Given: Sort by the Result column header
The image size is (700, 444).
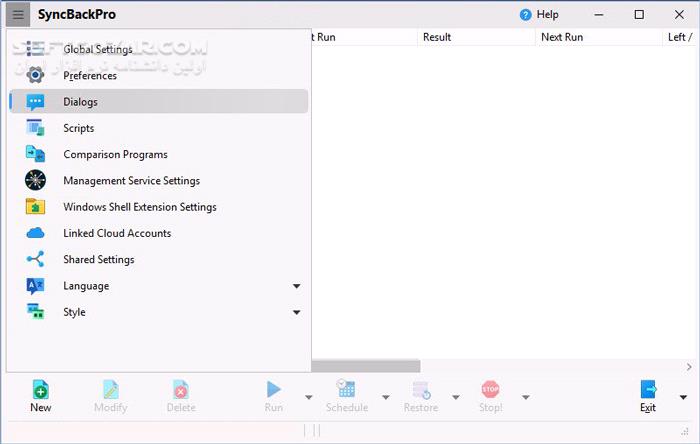Looking at the screenshot, I should coord(476,37).
